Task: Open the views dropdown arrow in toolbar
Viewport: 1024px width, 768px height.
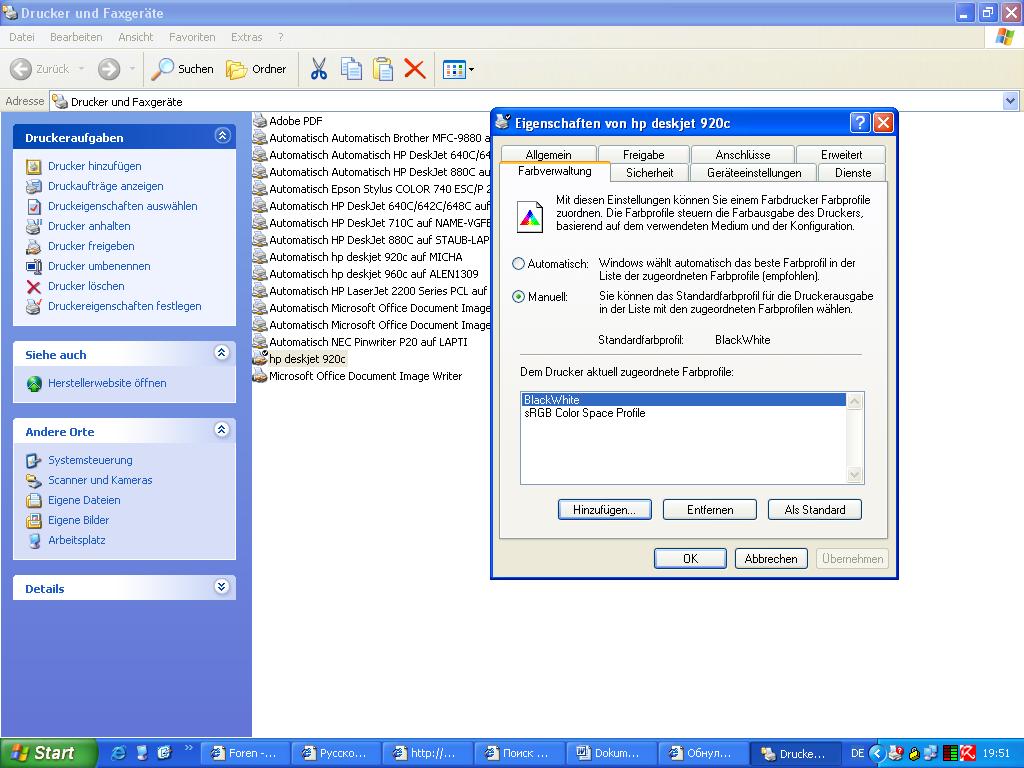Action: (471, 69)
